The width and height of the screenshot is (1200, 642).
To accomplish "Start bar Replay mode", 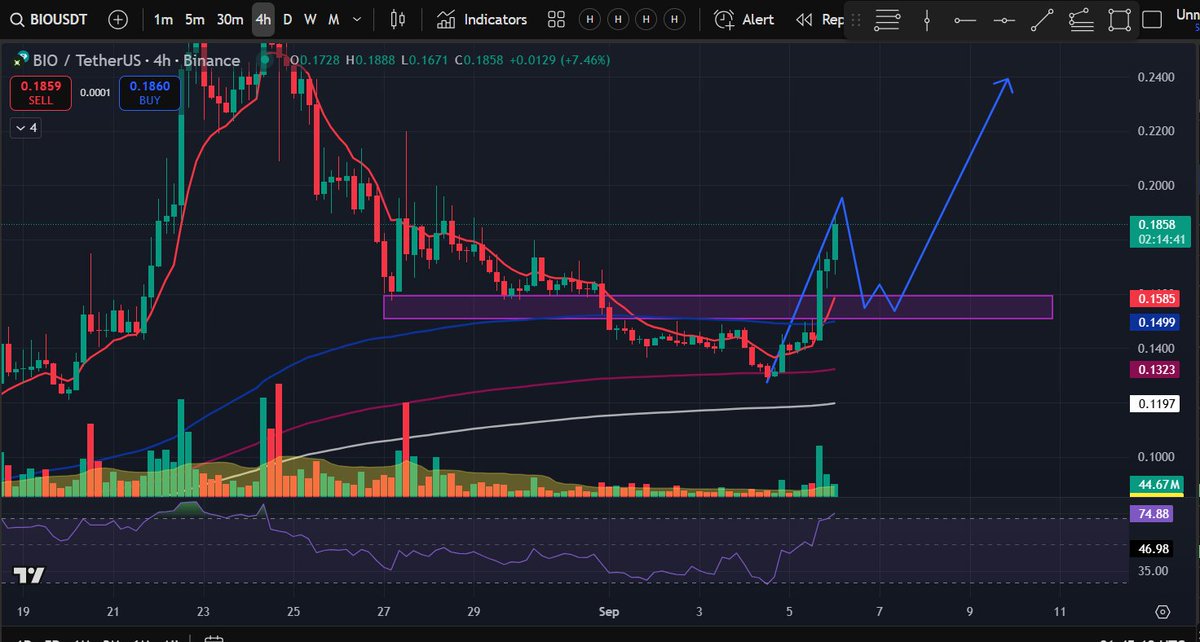I will (818, 19).
